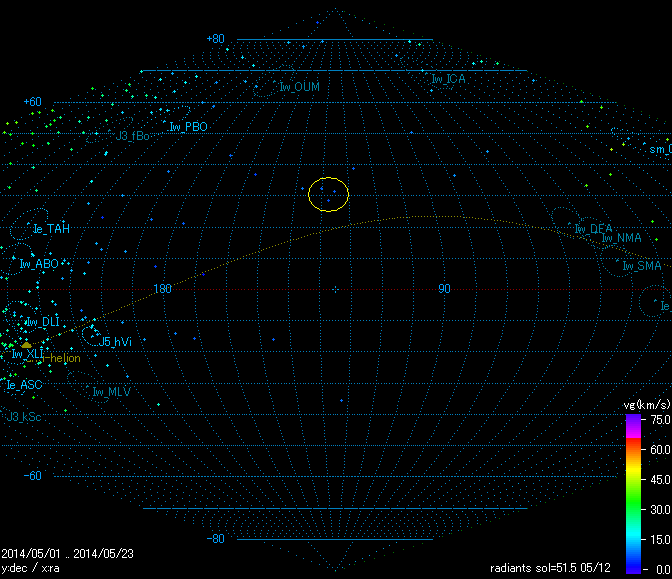Click the Iw_SMA radiant label
The width and height of the screenshot is (672, 579).
(642, 266)
